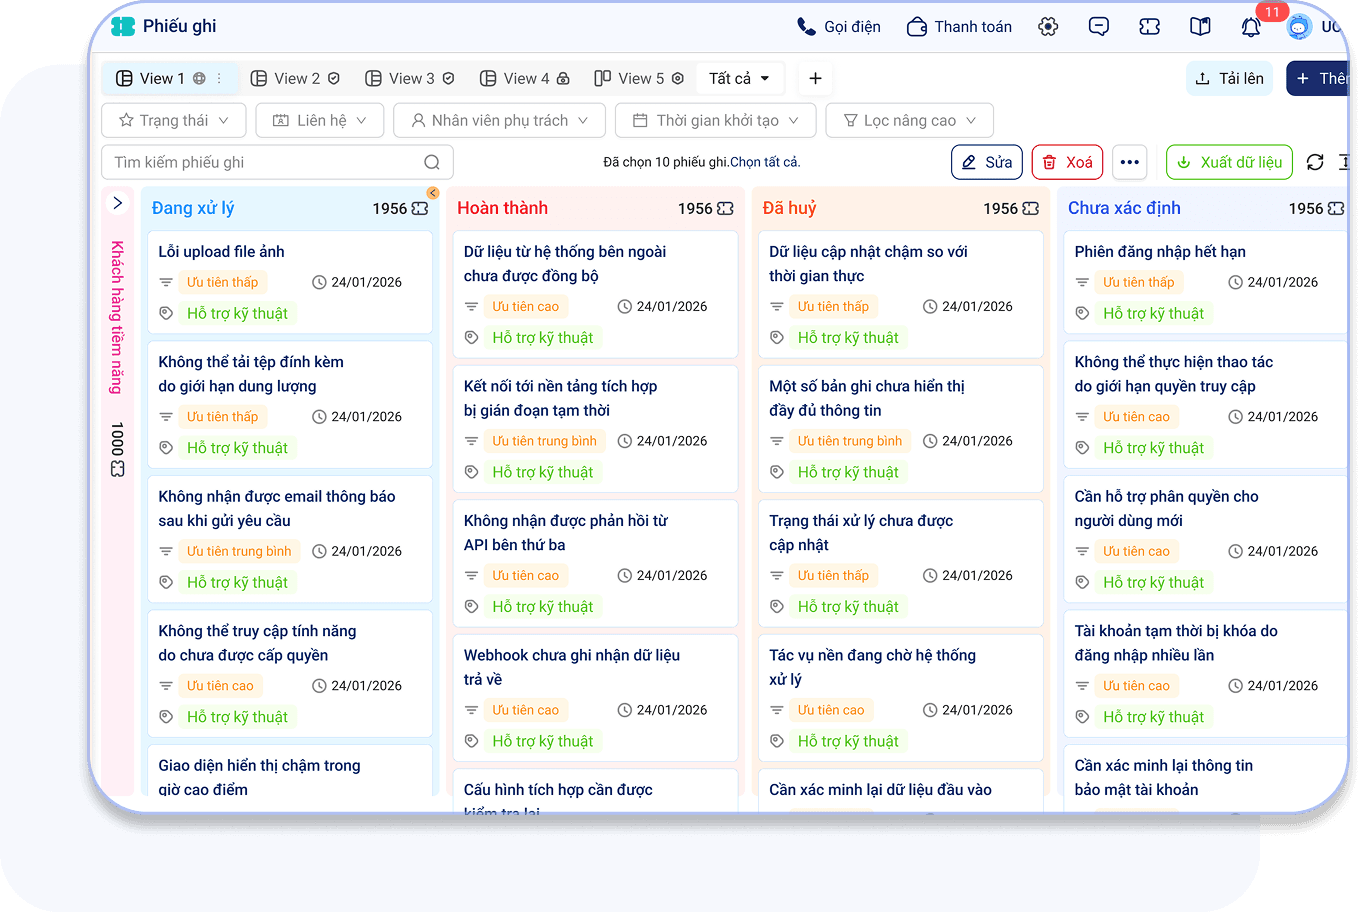The width and height of the screenshot is (1362, 913).
Task: Expand the Khách hàng tiềm năng column
Action: pos(117,203)
